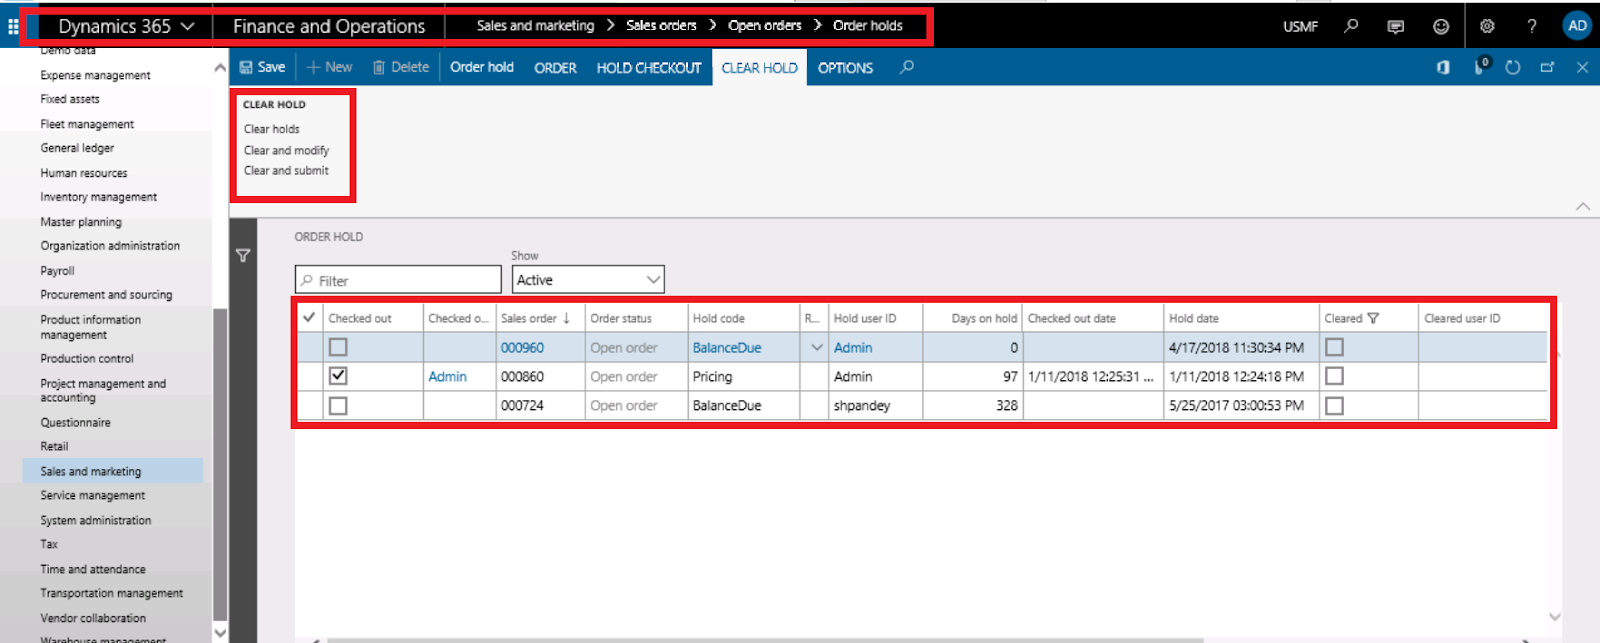Open the Show dropdown set to Active
The width and height of the screenshot is (1600, 643).
[x=588, y=280]
